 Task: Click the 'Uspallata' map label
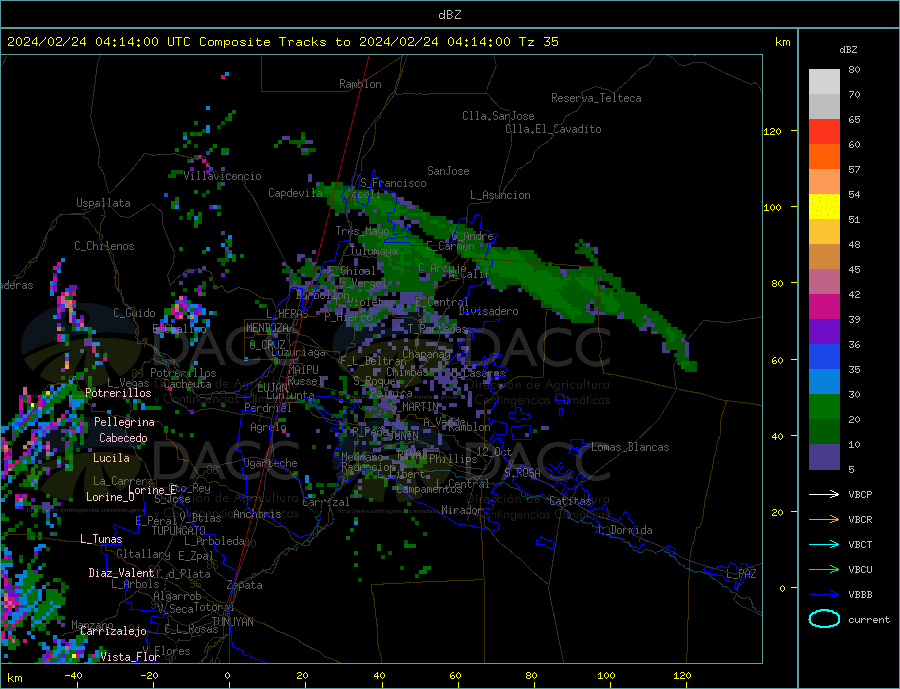pos(103,203)
